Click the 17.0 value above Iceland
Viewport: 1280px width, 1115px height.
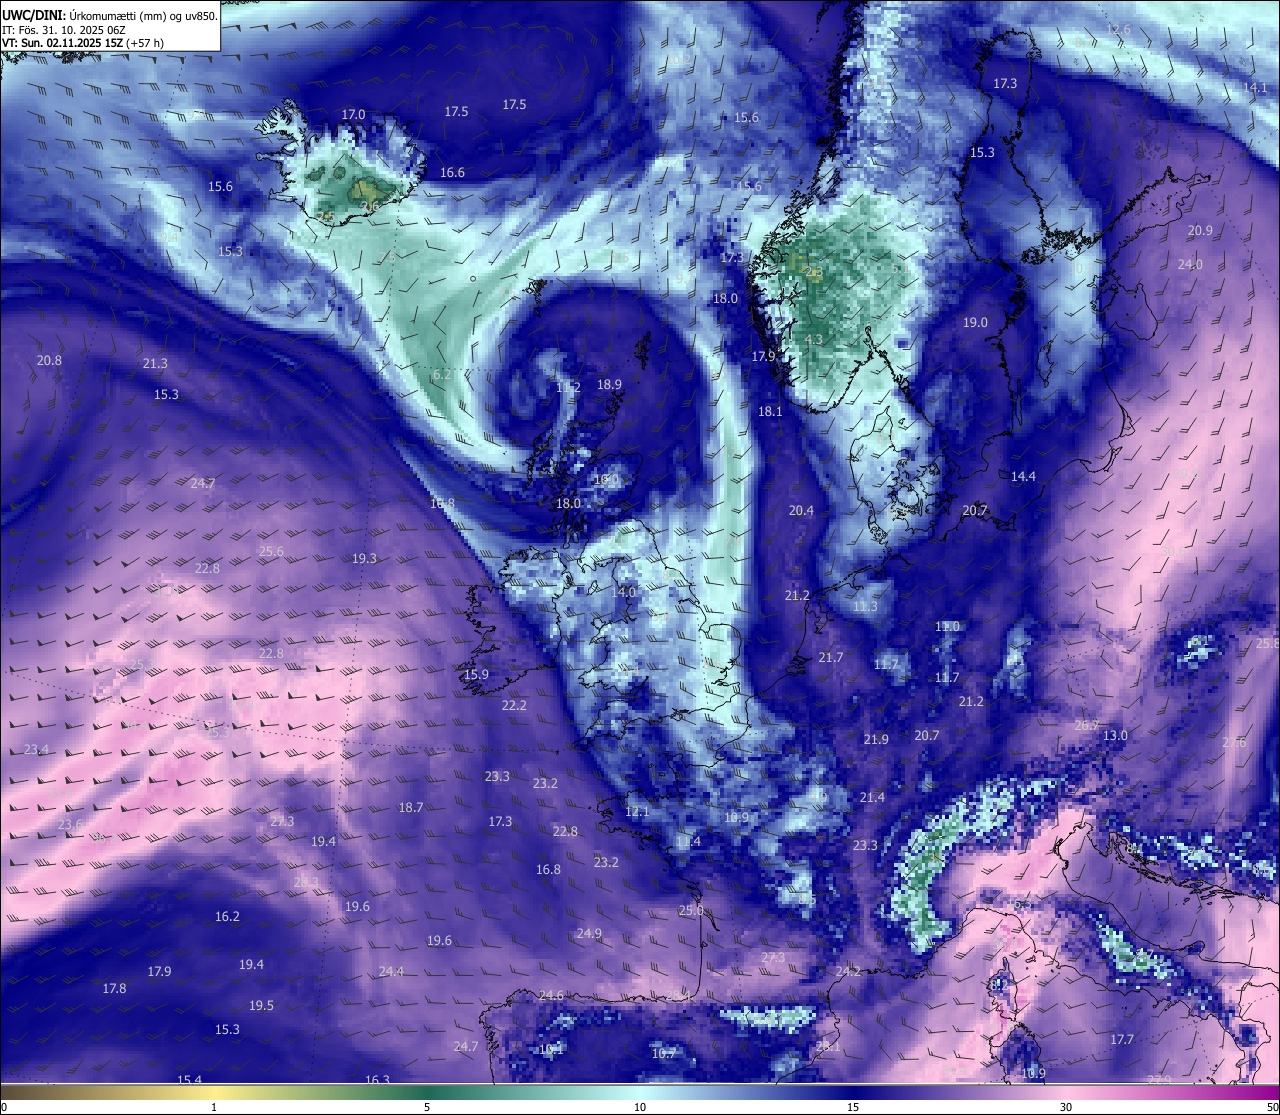(x=353, y=115)
